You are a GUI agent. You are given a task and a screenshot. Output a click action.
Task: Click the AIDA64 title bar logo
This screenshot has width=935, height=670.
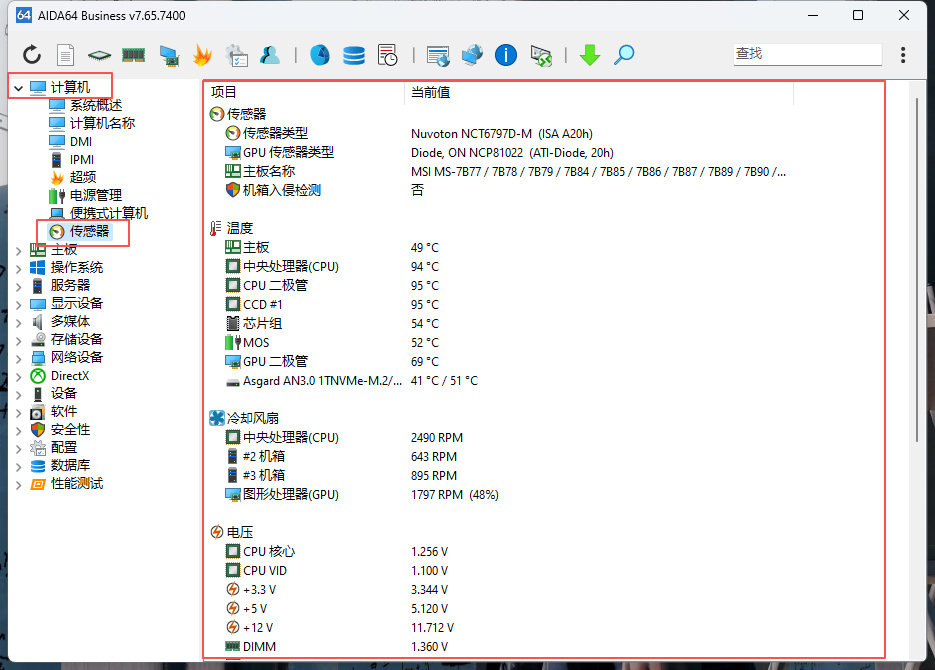coord(23,15)
